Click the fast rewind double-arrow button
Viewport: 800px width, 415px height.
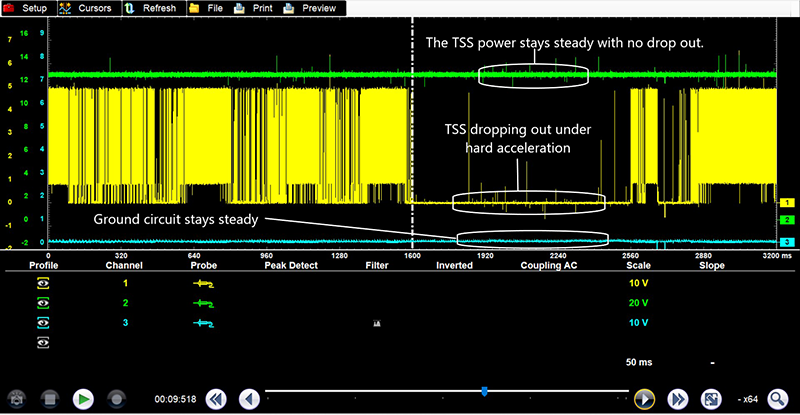point(215,398)
